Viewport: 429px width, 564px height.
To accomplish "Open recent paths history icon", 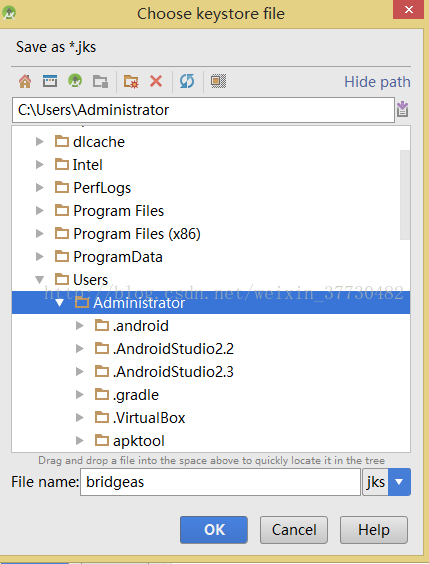I will [402, 109].
